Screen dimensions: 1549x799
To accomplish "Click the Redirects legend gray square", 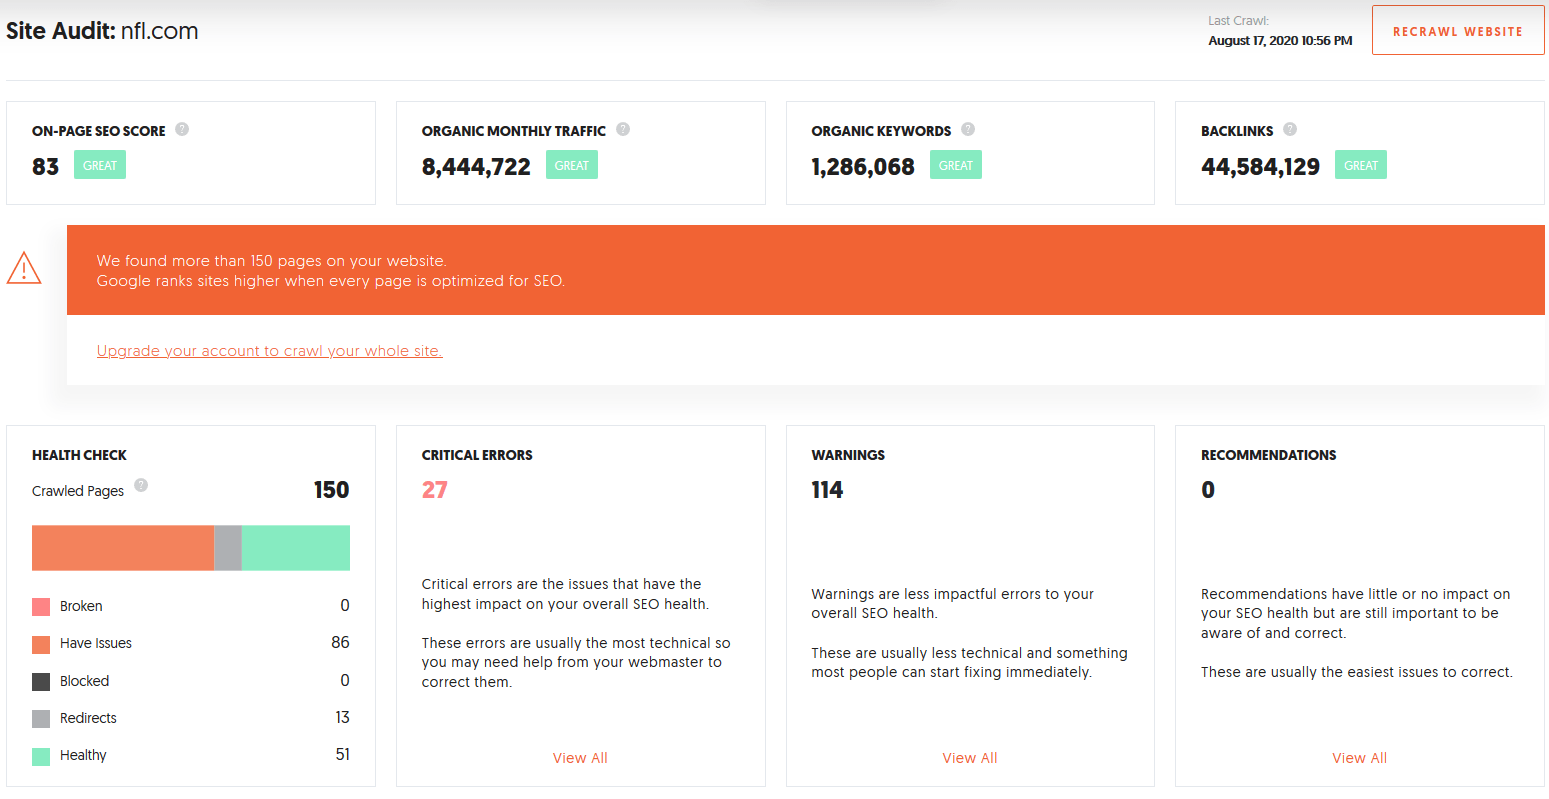I will point(41,719).
